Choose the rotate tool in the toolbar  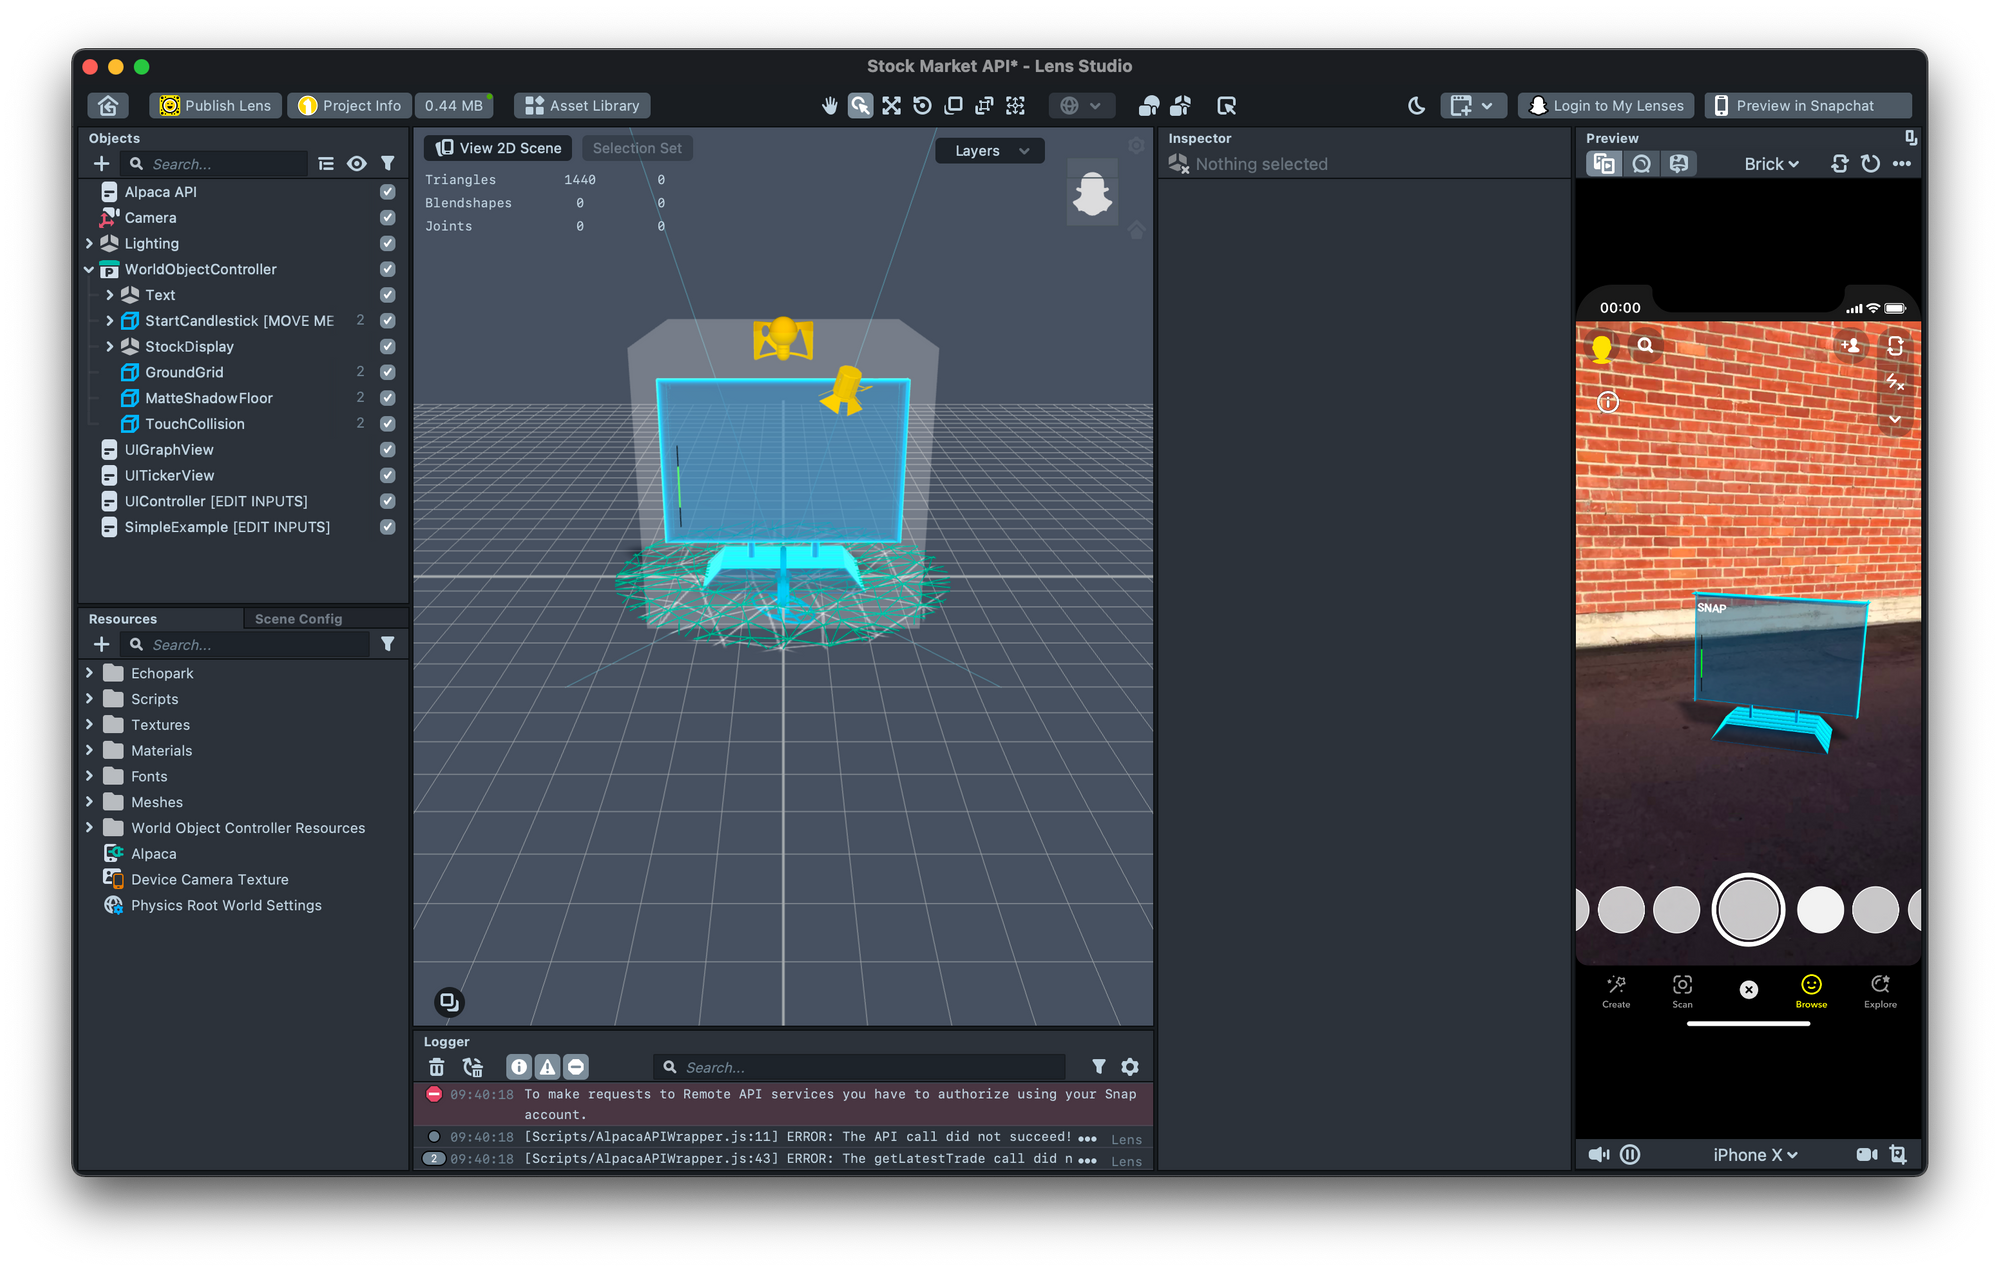(x=922, y=105)
